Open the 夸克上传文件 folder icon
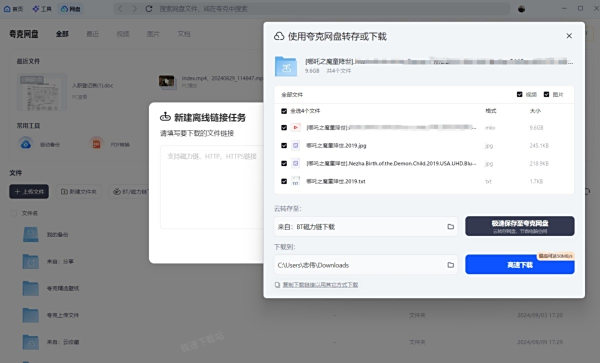The width and height of the screenshot is (600, 363). 31,315
